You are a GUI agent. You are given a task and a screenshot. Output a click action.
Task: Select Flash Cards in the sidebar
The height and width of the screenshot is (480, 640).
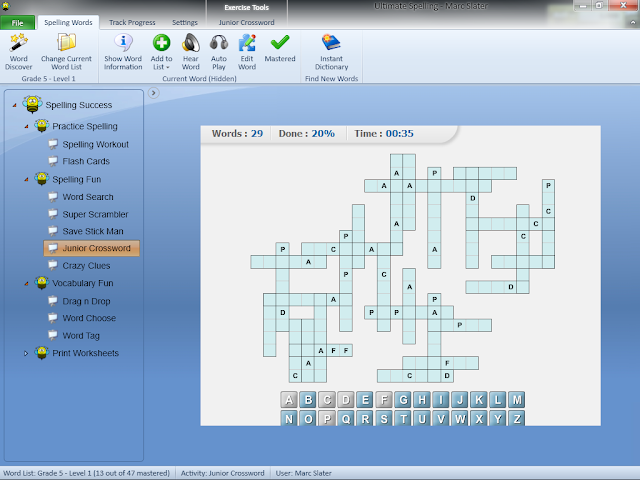pyautogui.click(x=86, y=161)
